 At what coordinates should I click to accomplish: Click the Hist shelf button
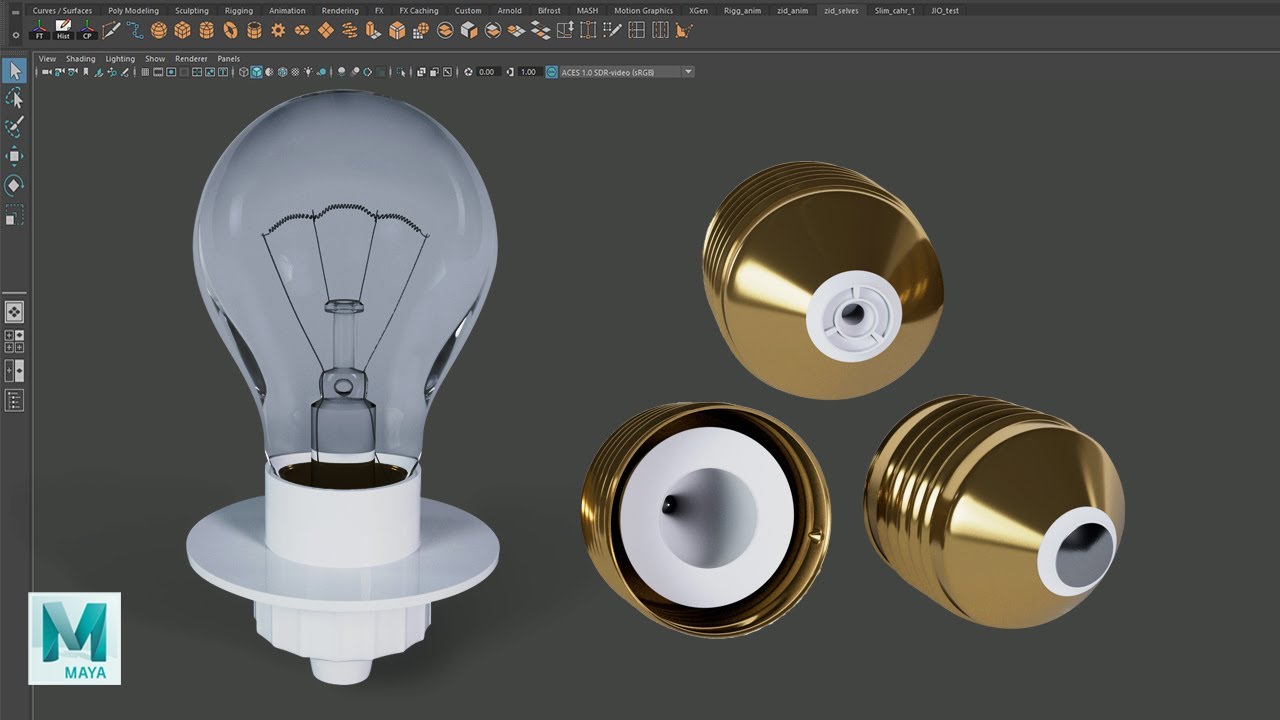pos(63,30)
